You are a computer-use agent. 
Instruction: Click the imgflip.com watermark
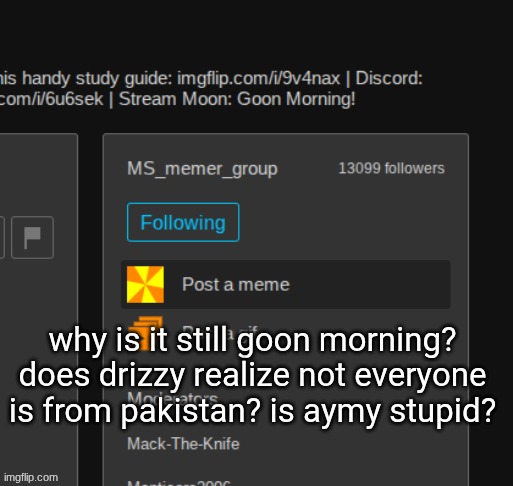pos(31,477)
